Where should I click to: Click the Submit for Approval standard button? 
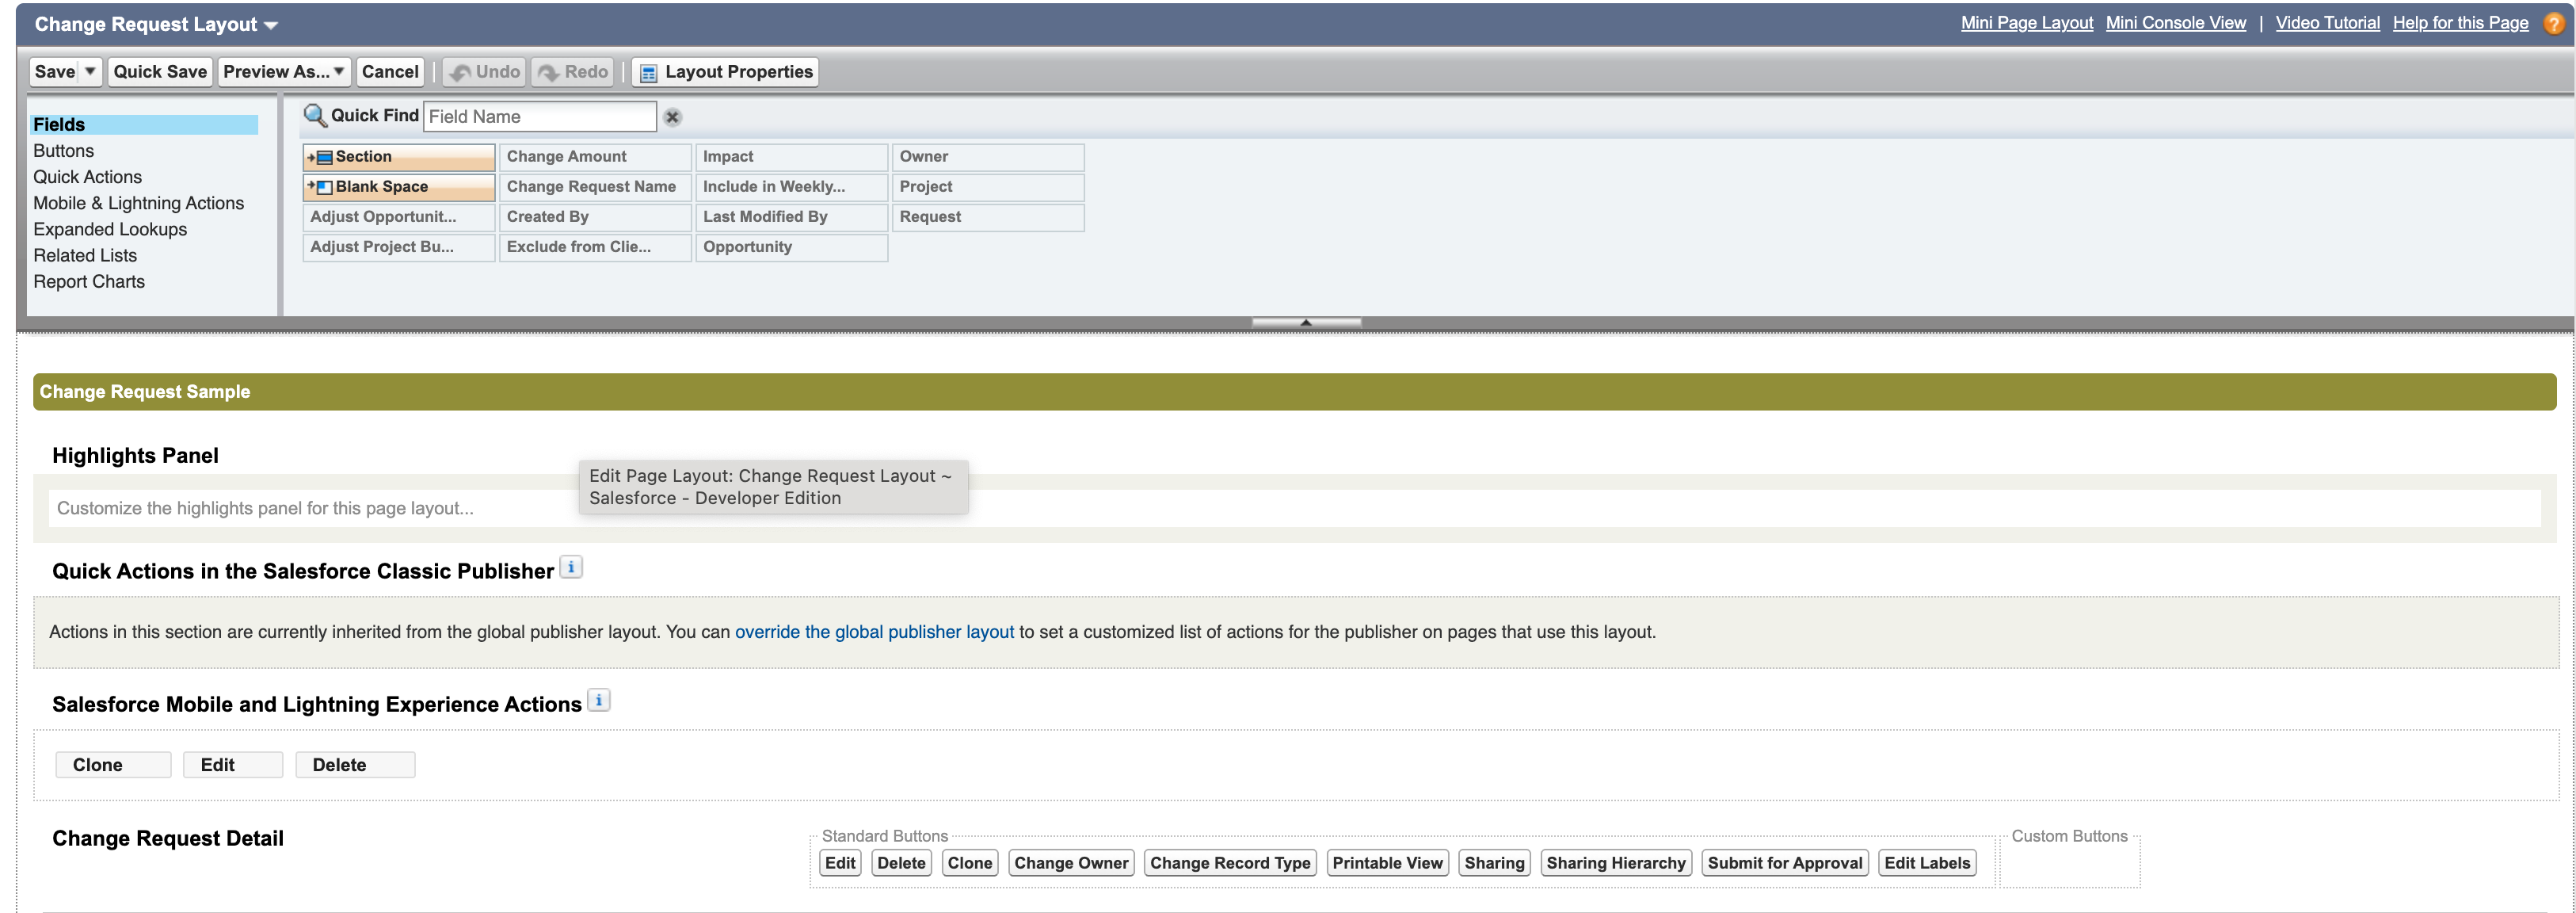(1785, 863)
